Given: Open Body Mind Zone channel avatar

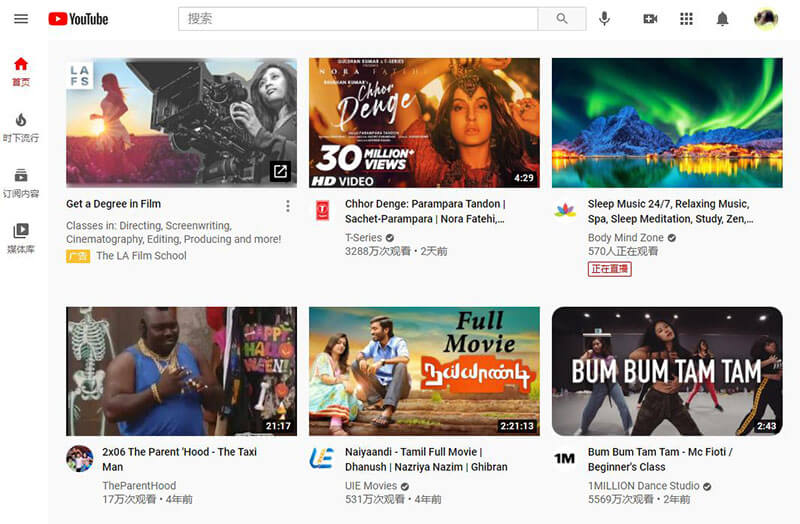Looking at the screenshot, I should tap(565, 210).
